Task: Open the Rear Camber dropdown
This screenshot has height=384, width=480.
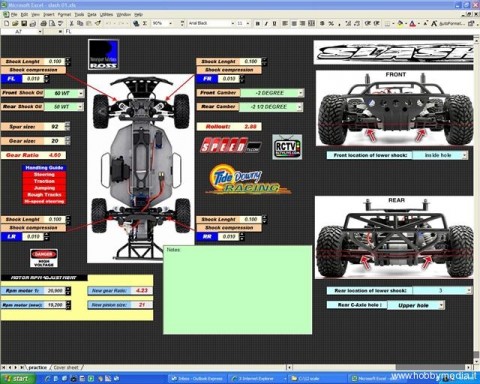Action: click(300, 107)
